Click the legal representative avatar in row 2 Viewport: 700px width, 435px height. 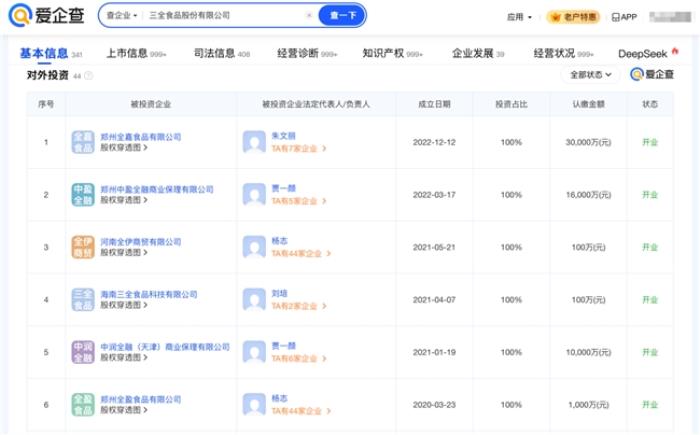pyautogui.click(x=254, y=195)
